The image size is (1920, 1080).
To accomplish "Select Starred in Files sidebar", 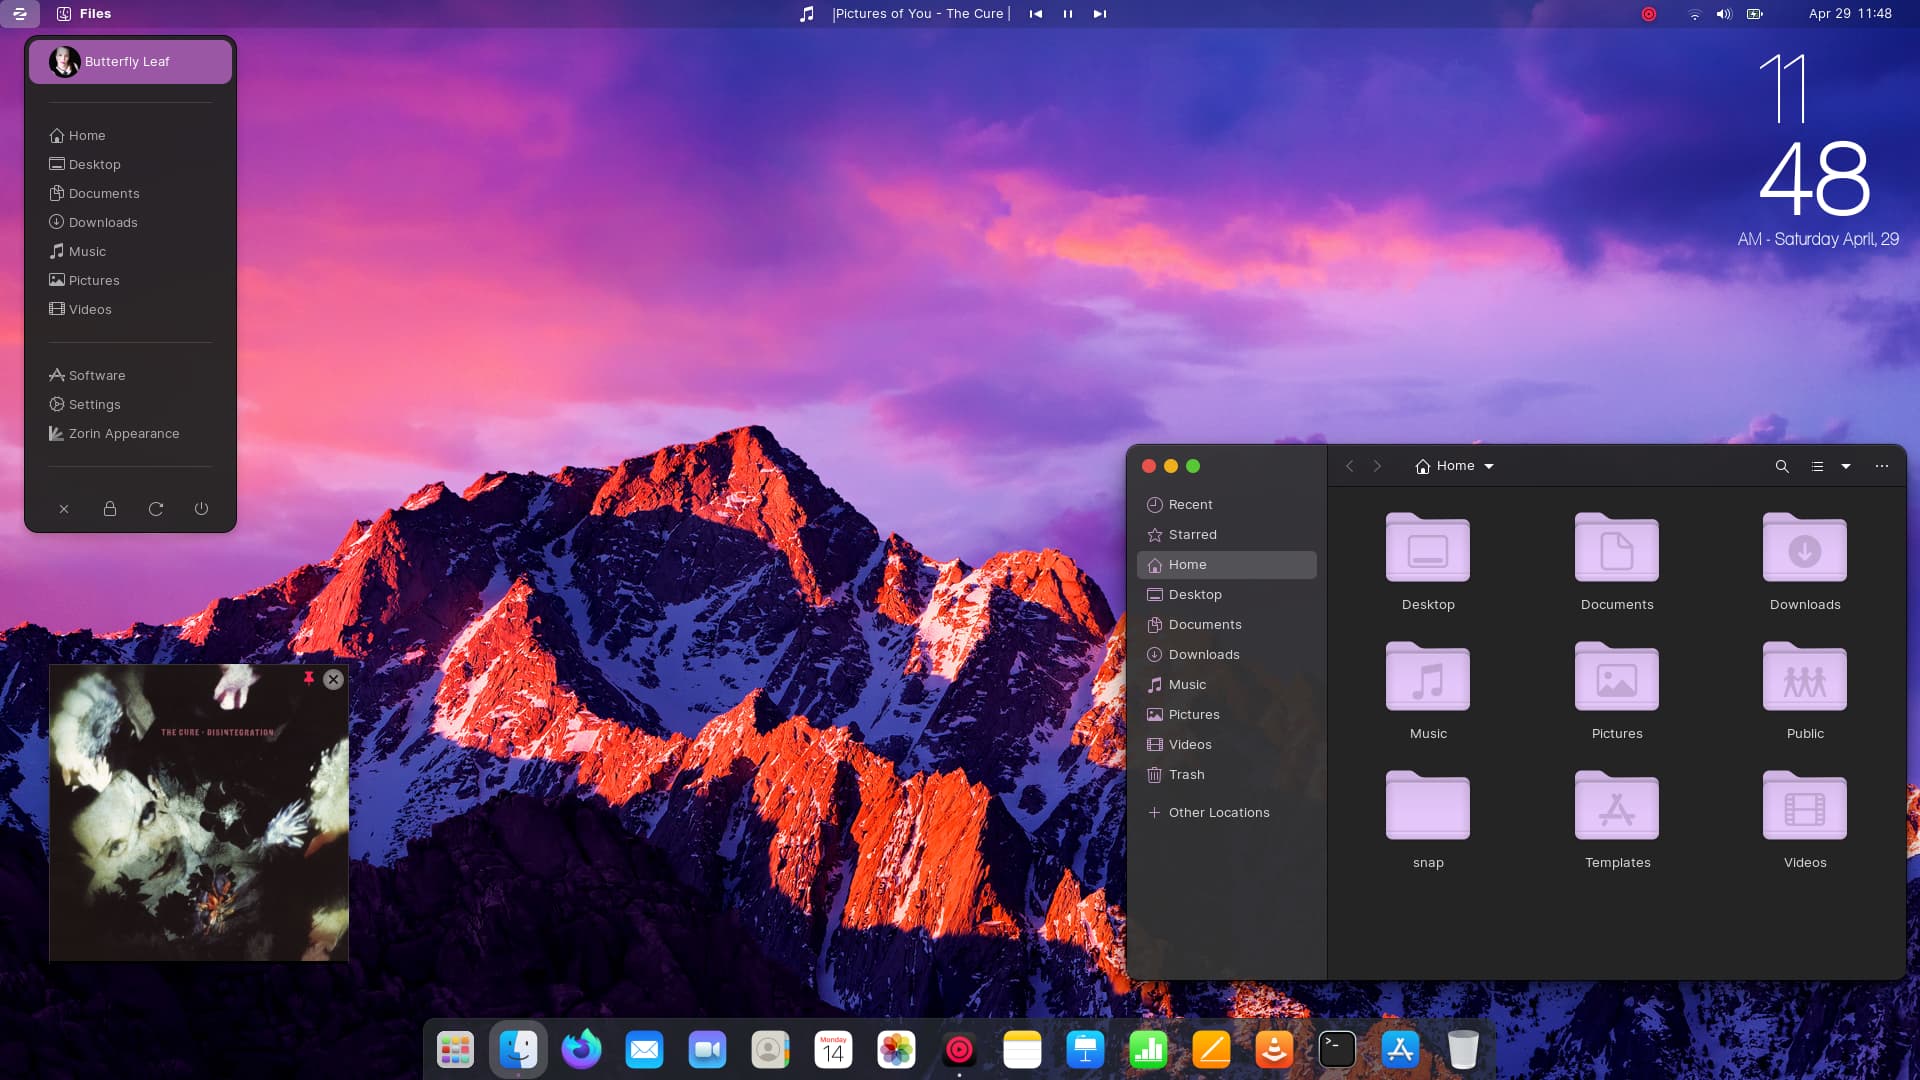I will click(x=1192, y=535).
